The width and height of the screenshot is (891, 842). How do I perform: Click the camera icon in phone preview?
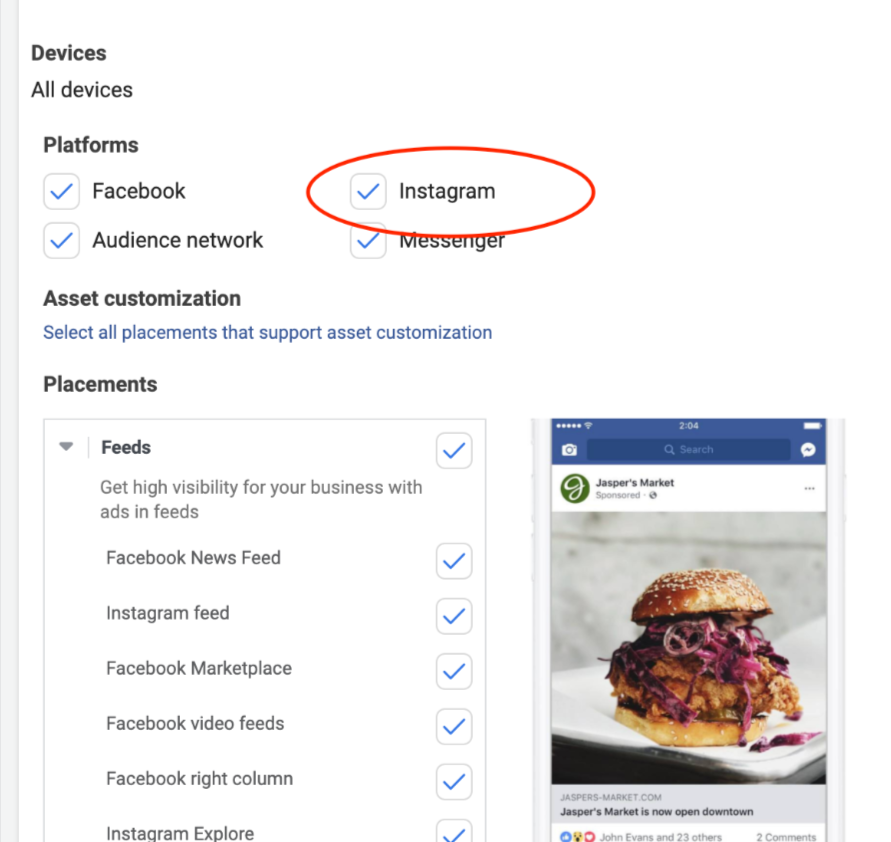pyautogui.click(x=569, y=450)
